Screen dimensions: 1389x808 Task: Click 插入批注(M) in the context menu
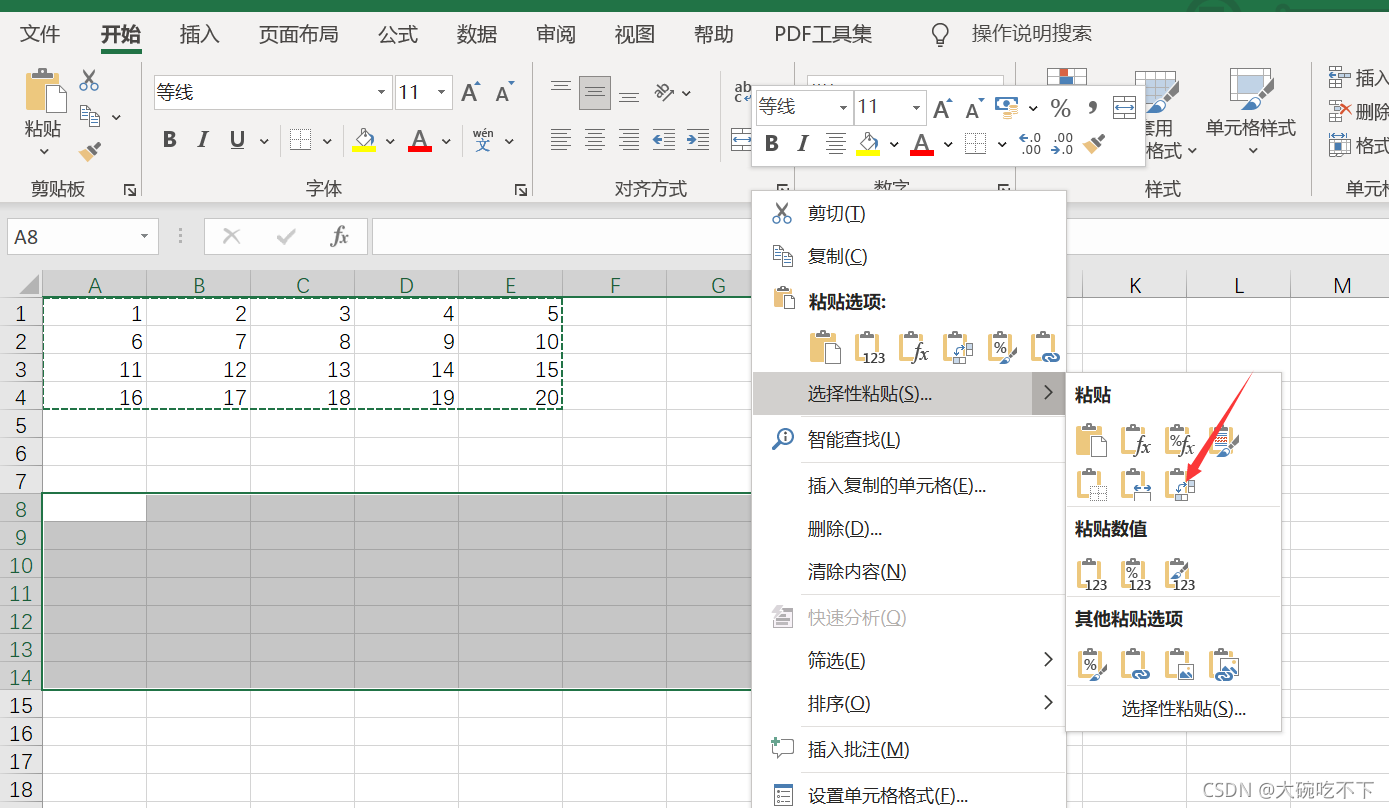point(909,749)
